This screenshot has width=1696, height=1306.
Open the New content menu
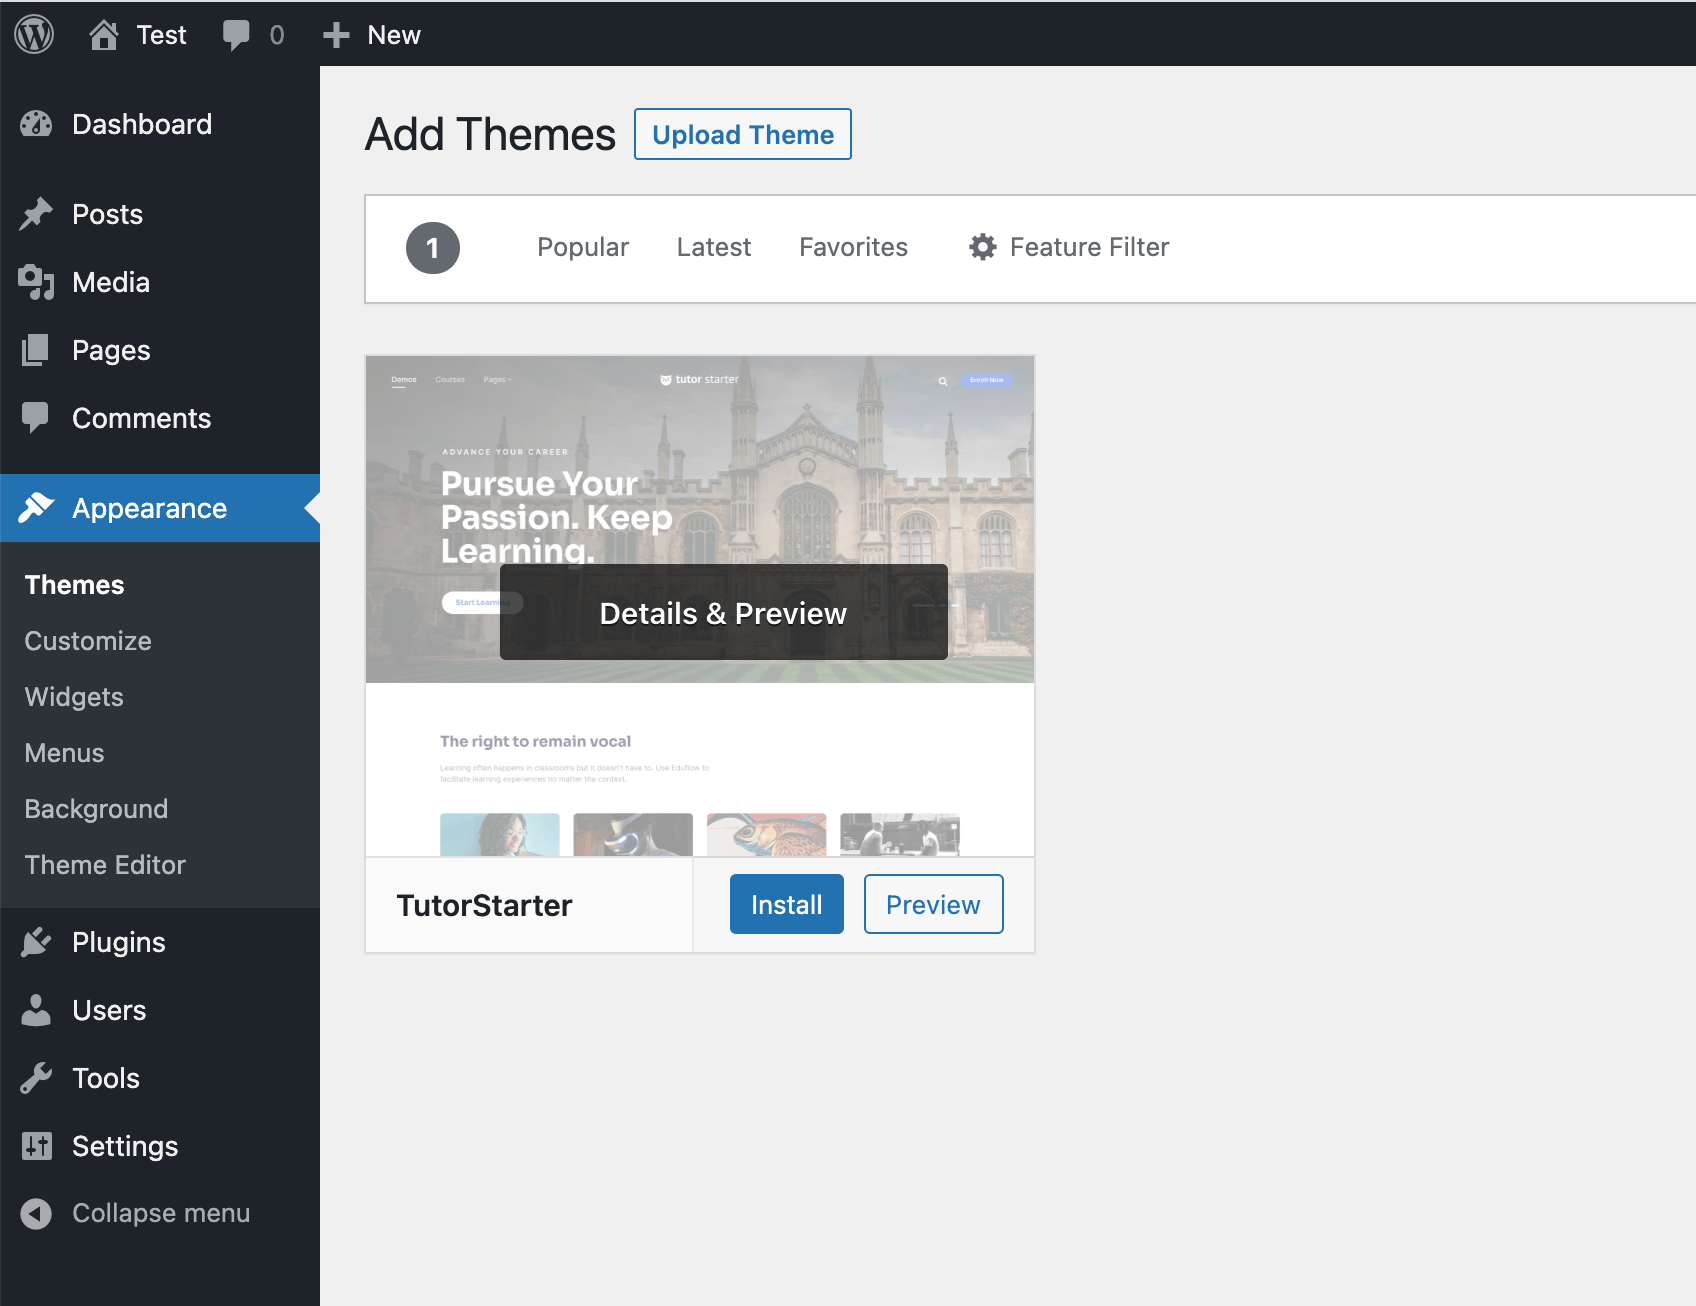(394, 35)
